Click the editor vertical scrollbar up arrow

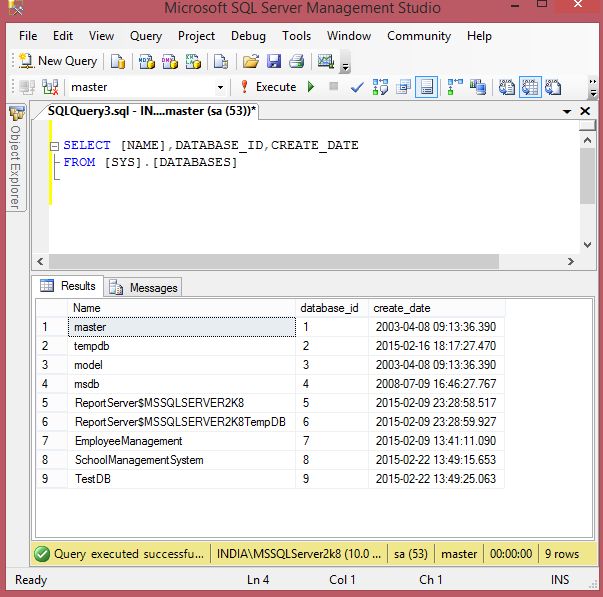587,140
